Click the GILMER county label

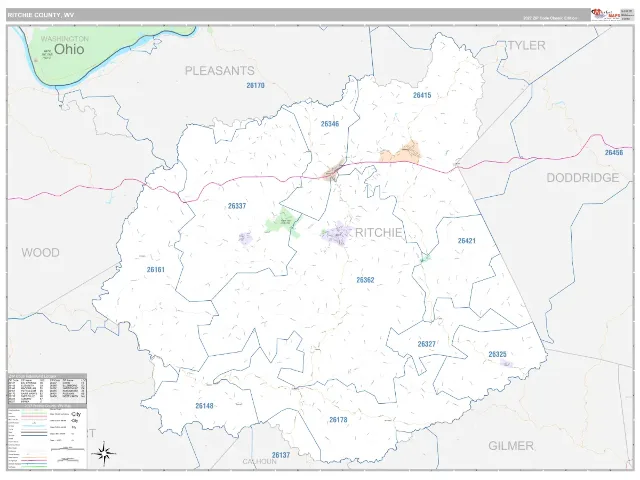[511, 446]
